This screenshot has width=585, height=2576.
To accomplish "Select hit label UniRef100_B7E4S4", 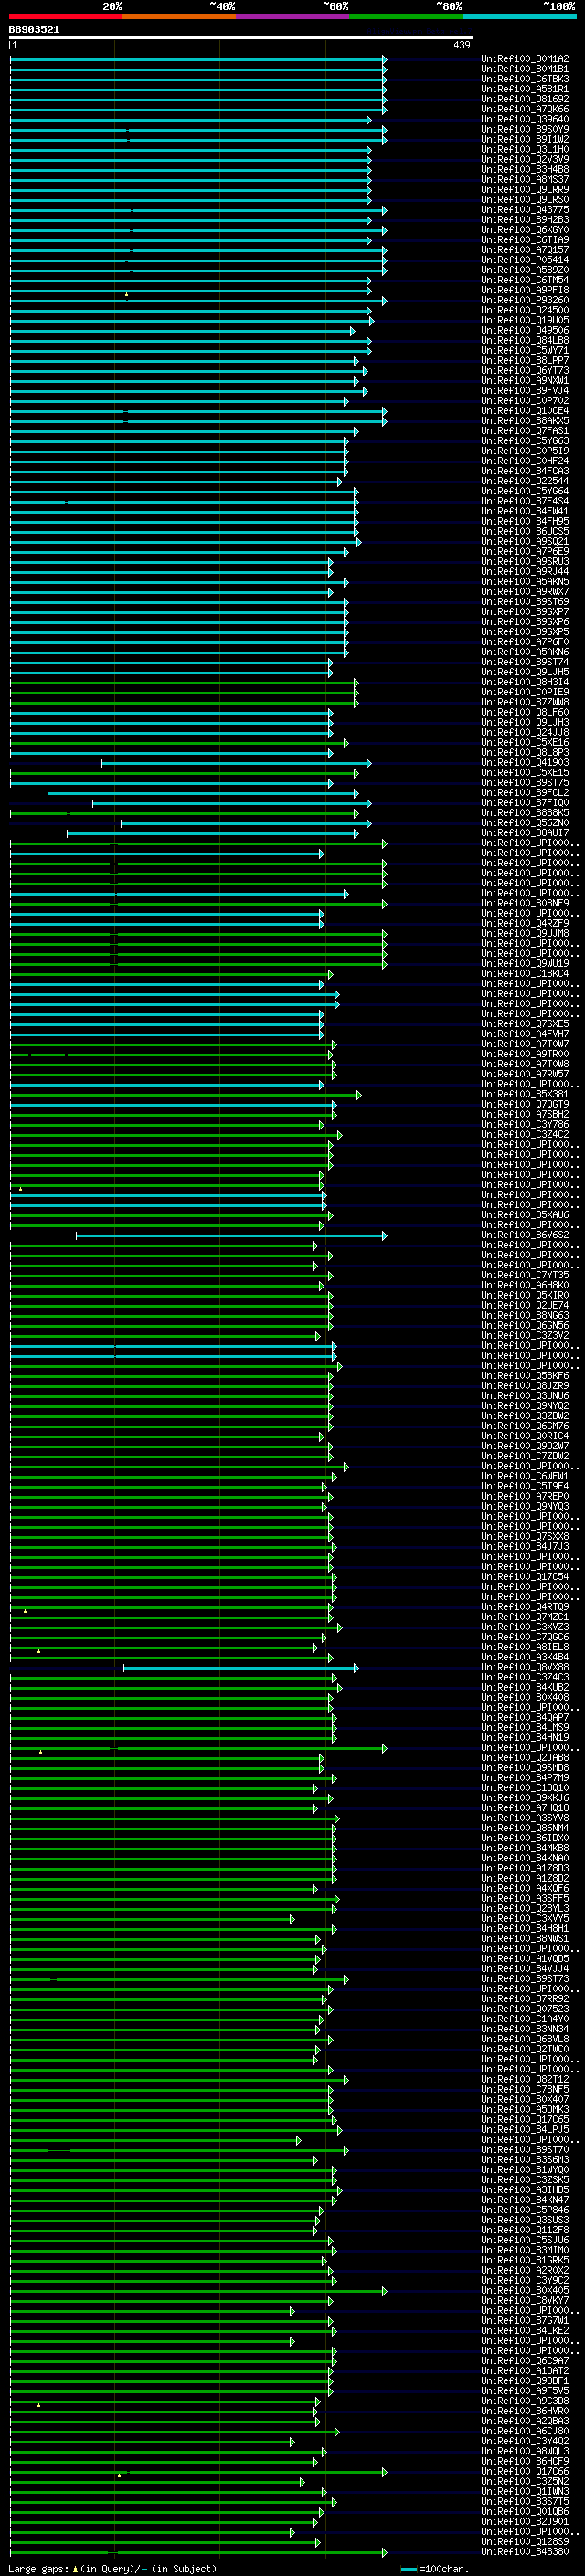I will click(x=525, y=501).
